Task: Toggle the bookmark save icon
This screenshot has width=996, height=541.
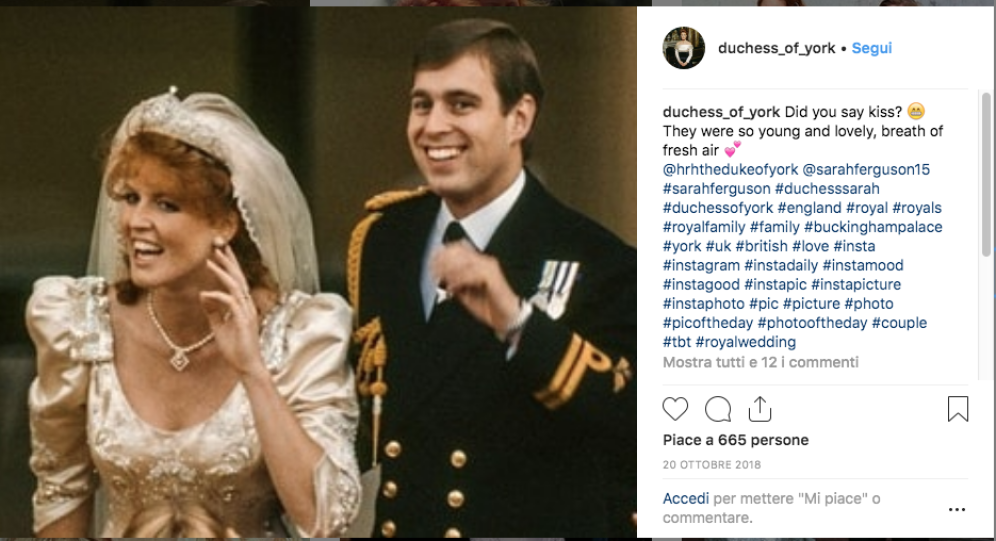Action: pos(957,409)
